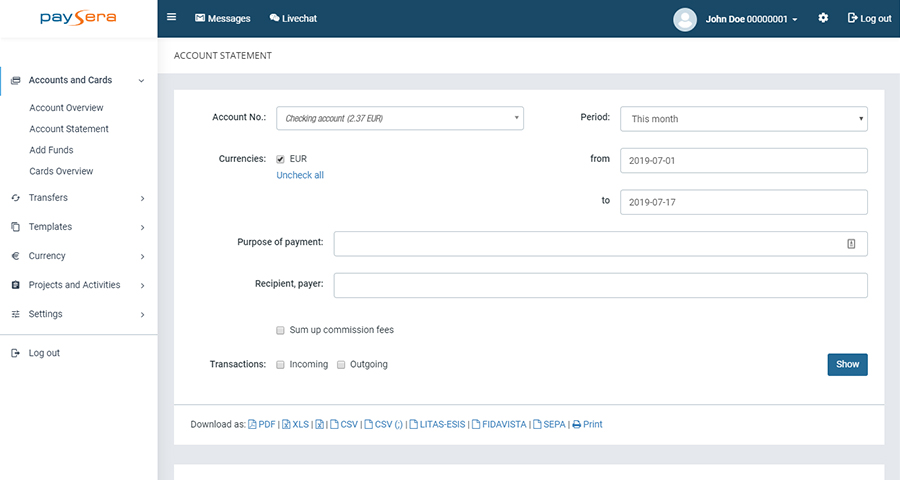Open Livechat in the top navigation
Image resolution: width=900 pixels, height=480 pixels.
(293, 18)
